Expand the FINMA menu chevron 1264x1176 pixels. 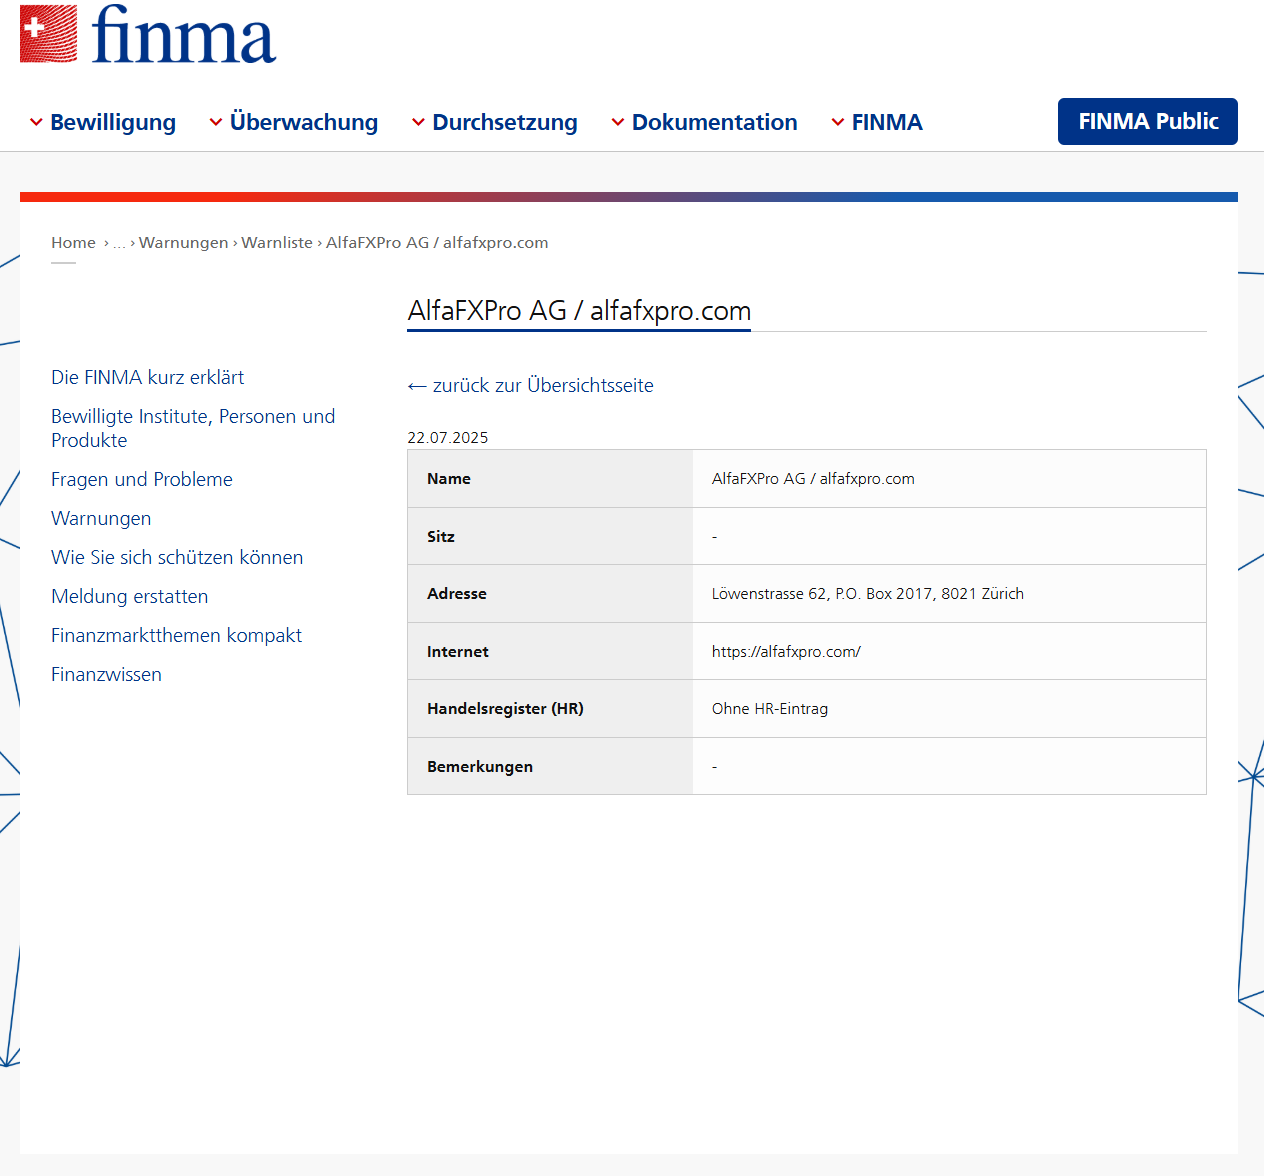[x=838, y=122]
